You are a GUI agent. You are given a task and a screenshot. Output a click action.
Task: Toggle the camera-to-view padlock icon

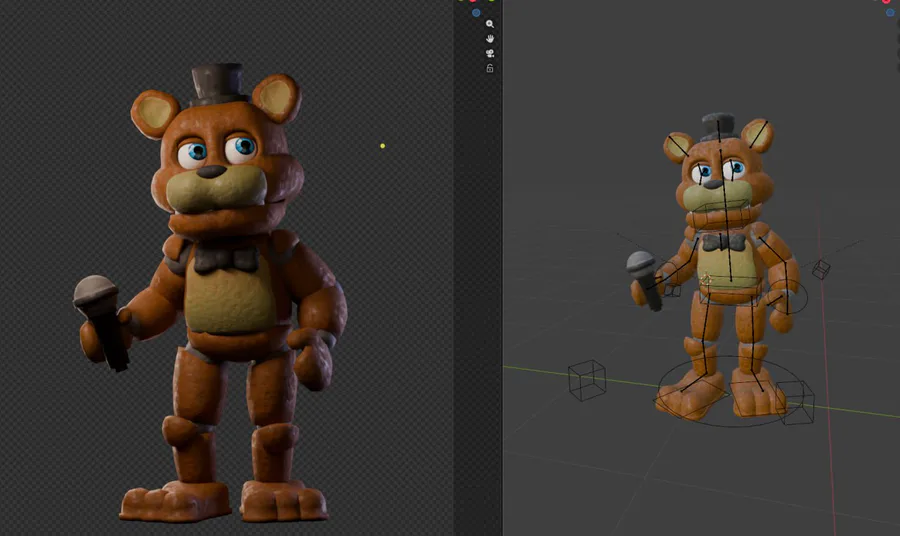[x=490, y=68]
